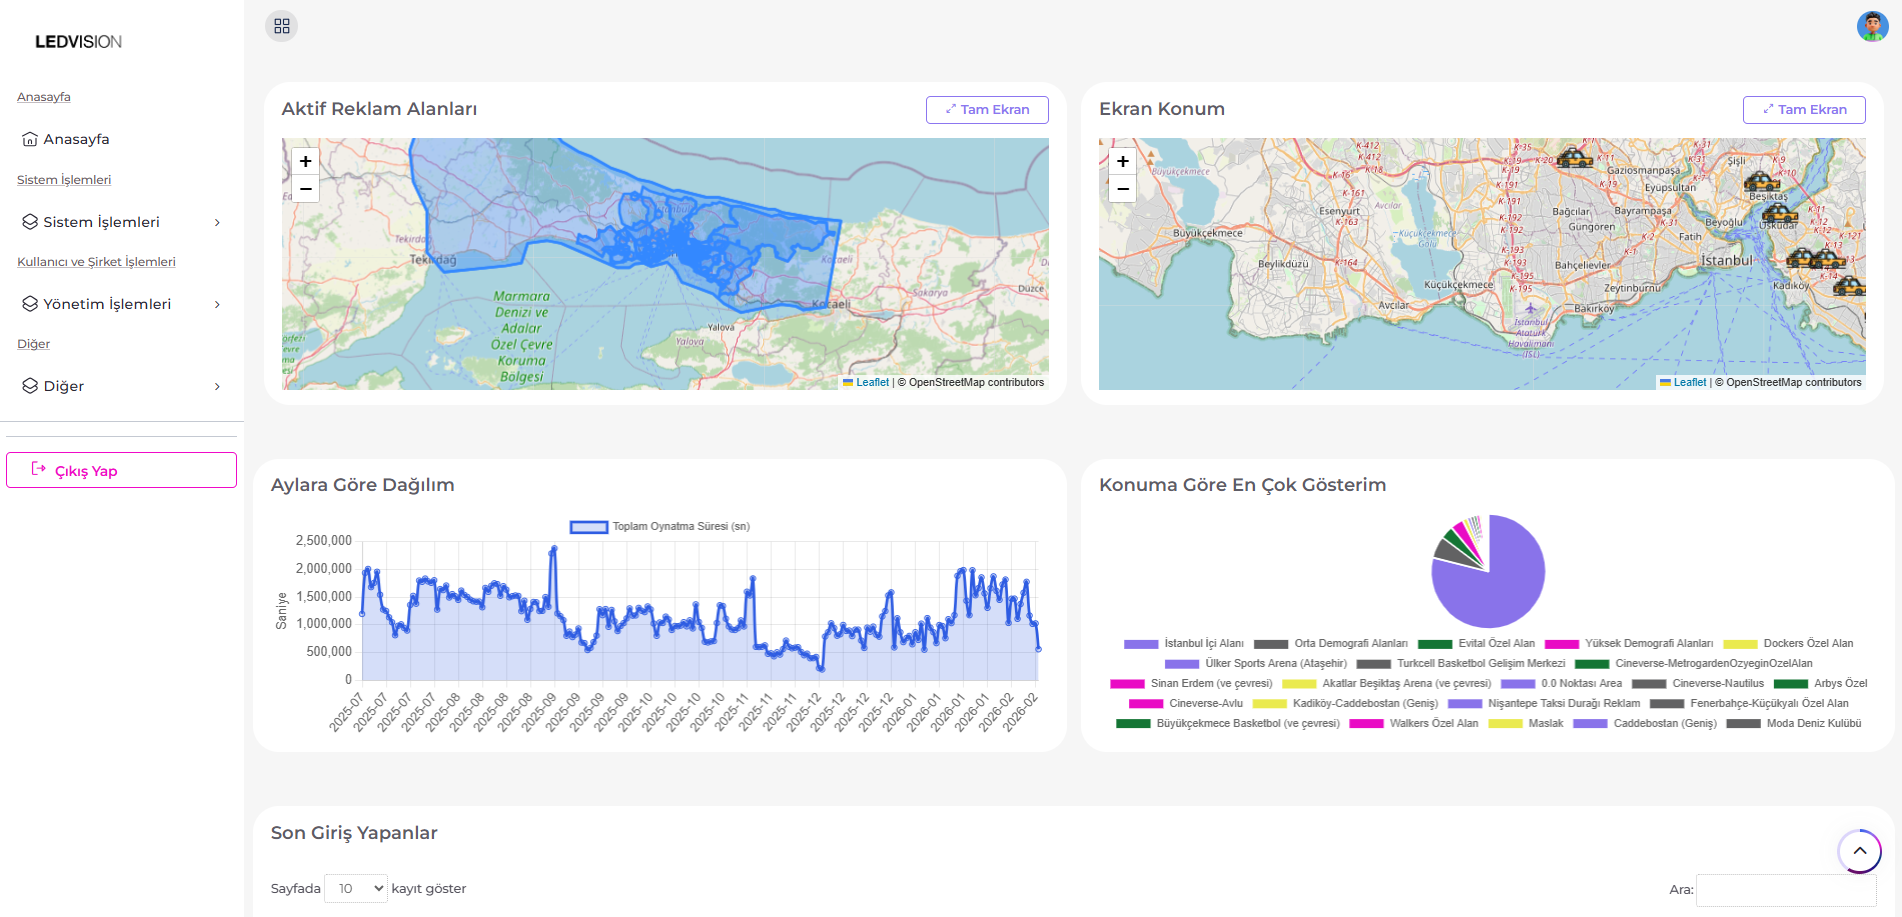1902x917 pixels.
Task: Click the taxi marker near Gaziosmanpaşa
Action: pos(1574,158)
